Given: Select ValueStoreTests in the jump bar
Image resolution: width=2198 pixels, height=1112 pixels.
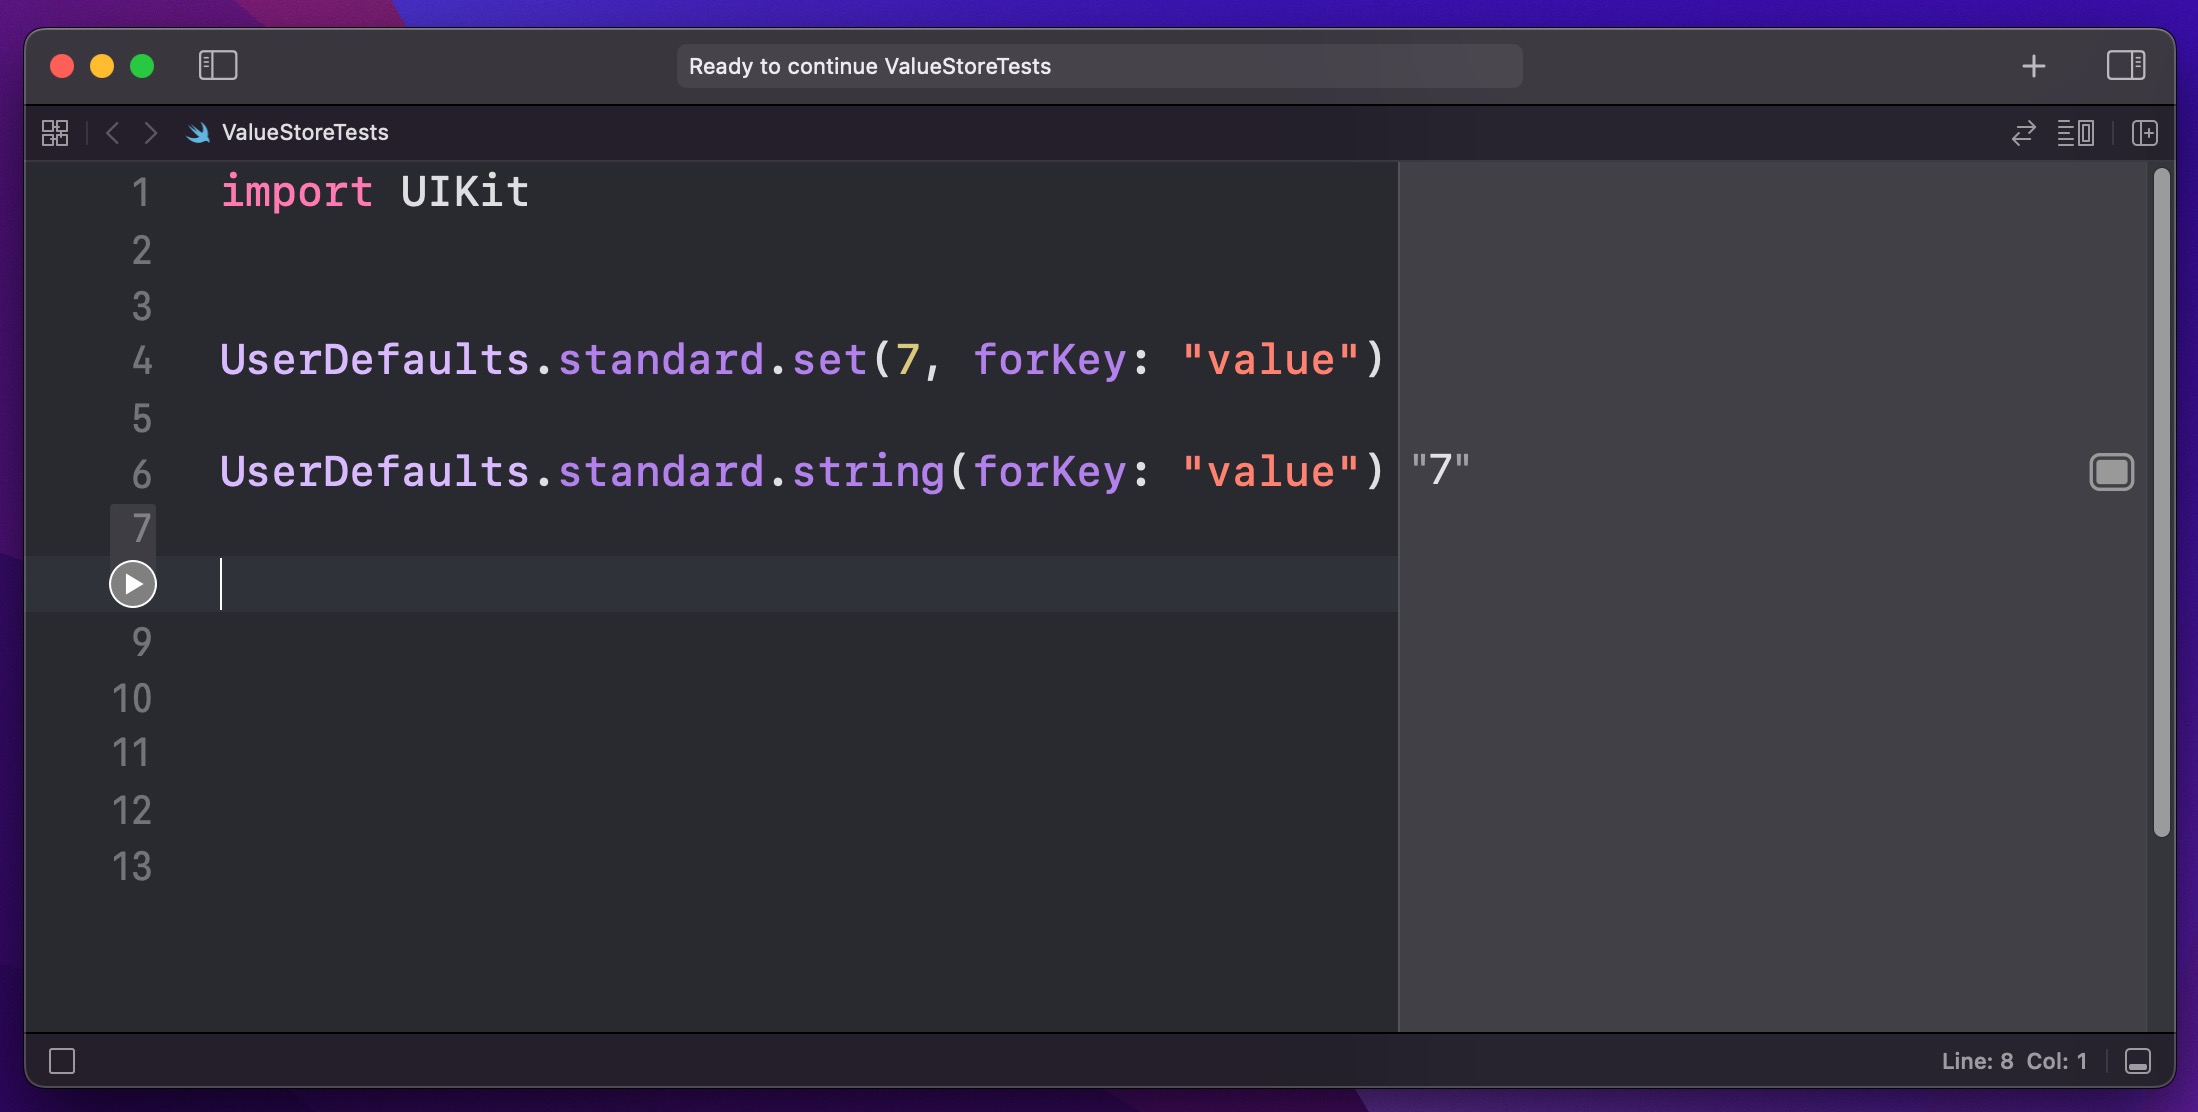Looking at the screenshot, I should pos(305,132).
